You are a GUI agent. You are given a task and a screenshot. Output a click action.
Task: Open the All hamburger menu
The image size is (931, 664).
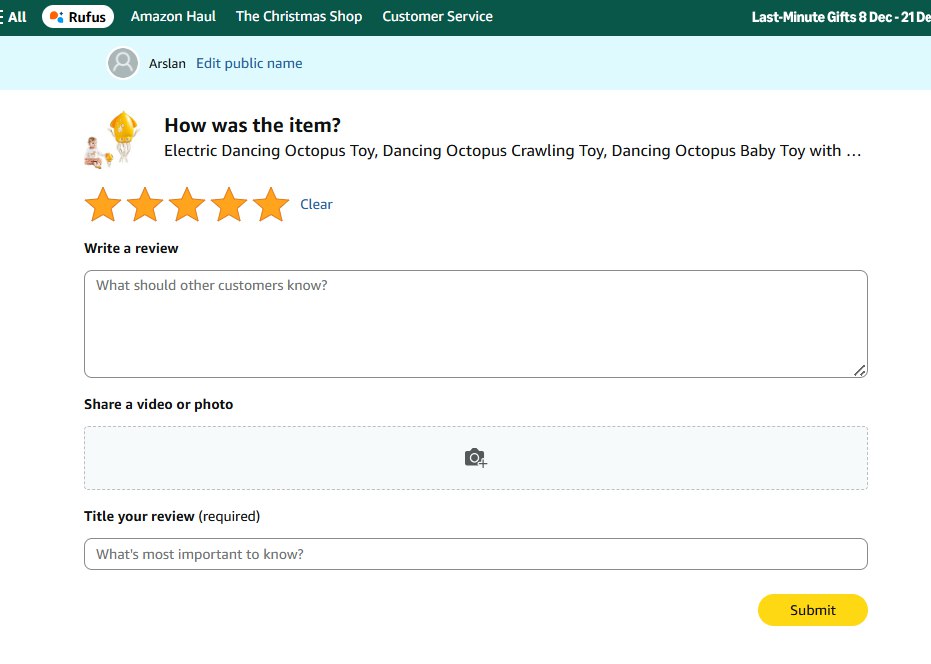[14, 17]
